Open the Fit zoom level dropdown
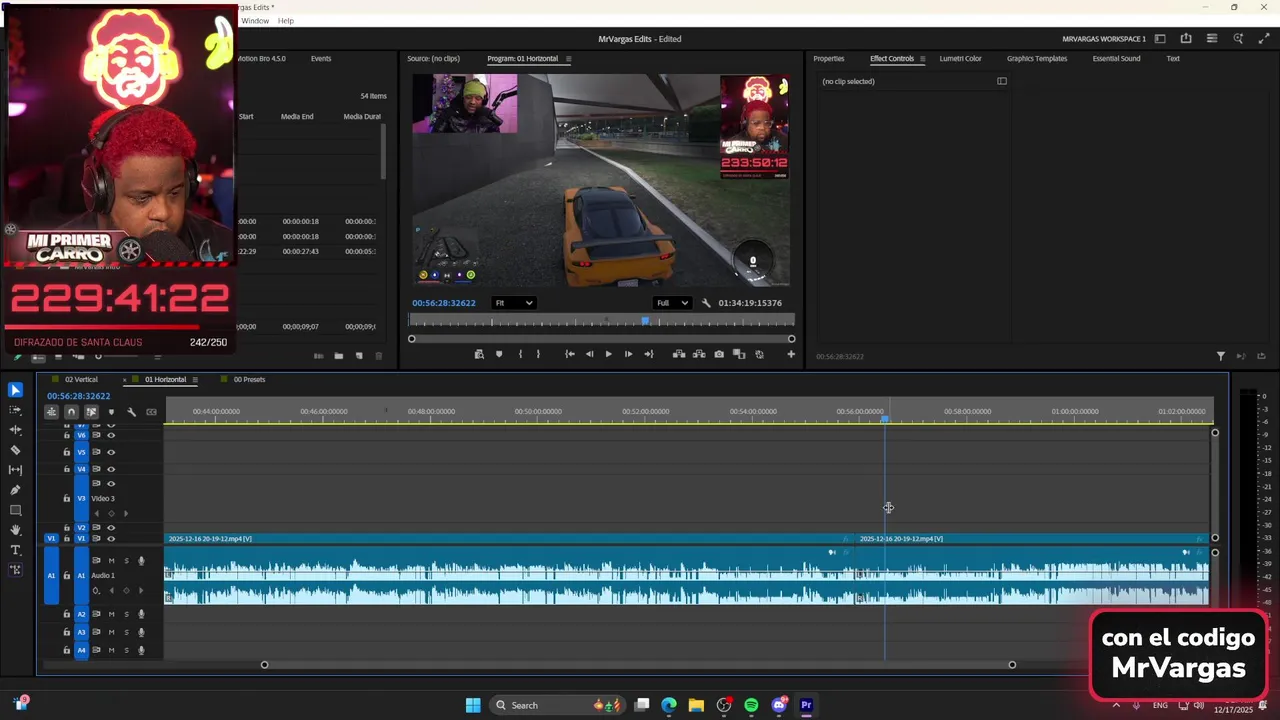Viewport: 1280px width, 720px height. 514,303
